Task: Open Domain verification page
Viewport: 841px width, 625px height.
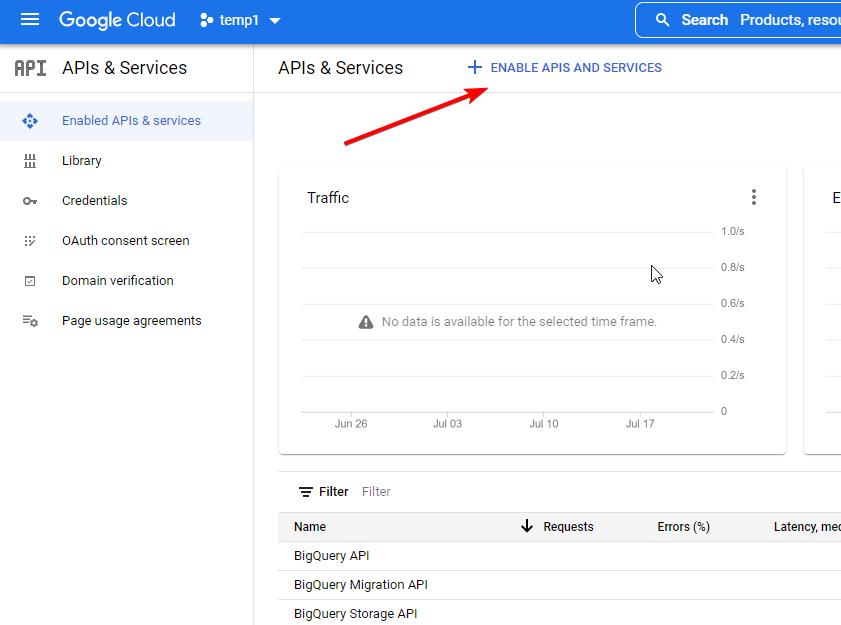Action: 127,281
